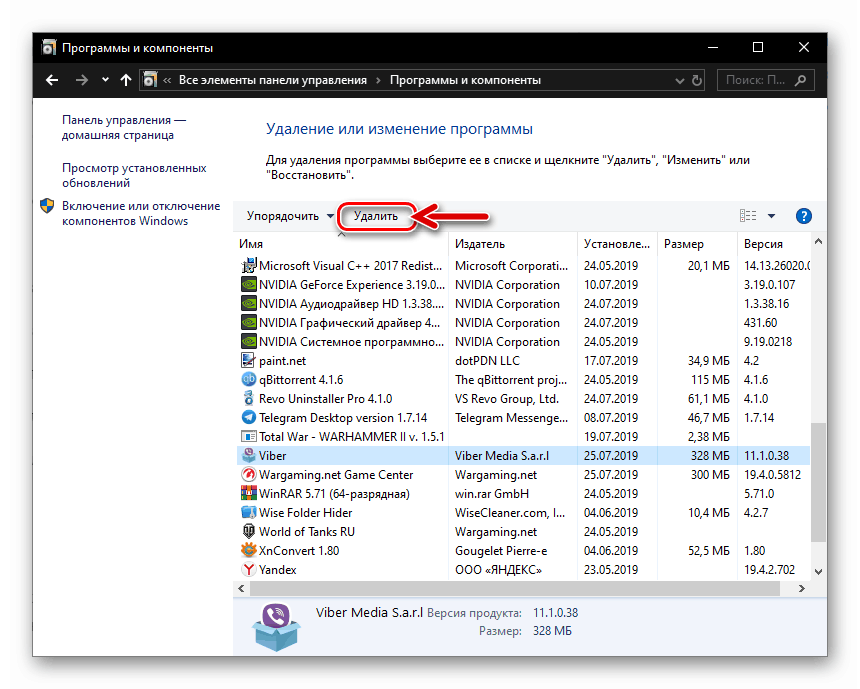Viewport: 860px width, 689px height.
Task: Open Включение или отключение компонентов Windows
Action: pyautogui.click(x=141, y=213)
